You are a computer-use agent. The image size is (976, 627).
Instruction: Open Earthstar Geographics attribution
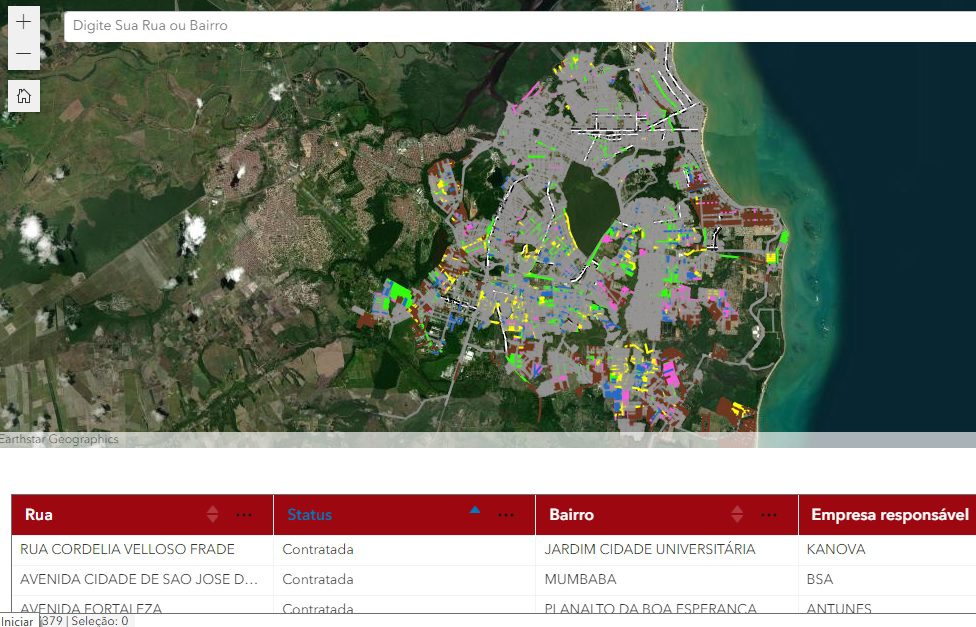59,439
